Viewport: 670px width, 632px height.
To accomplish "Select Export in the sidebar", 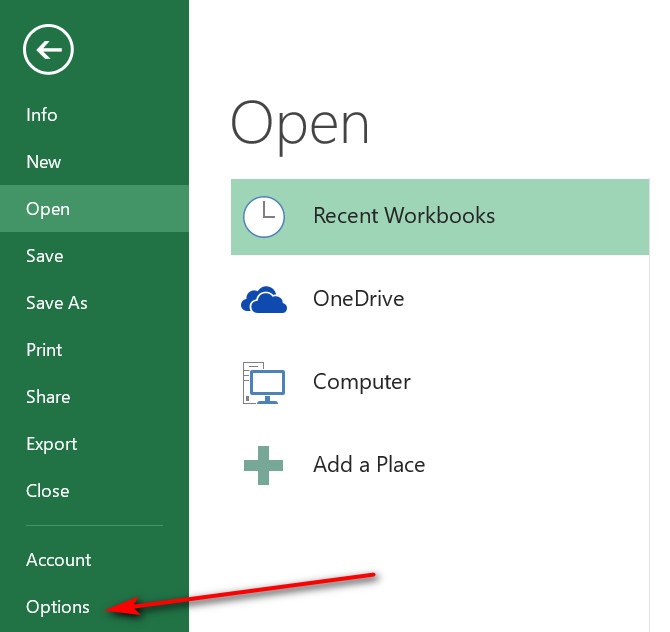I will click(x=51, y=444).
